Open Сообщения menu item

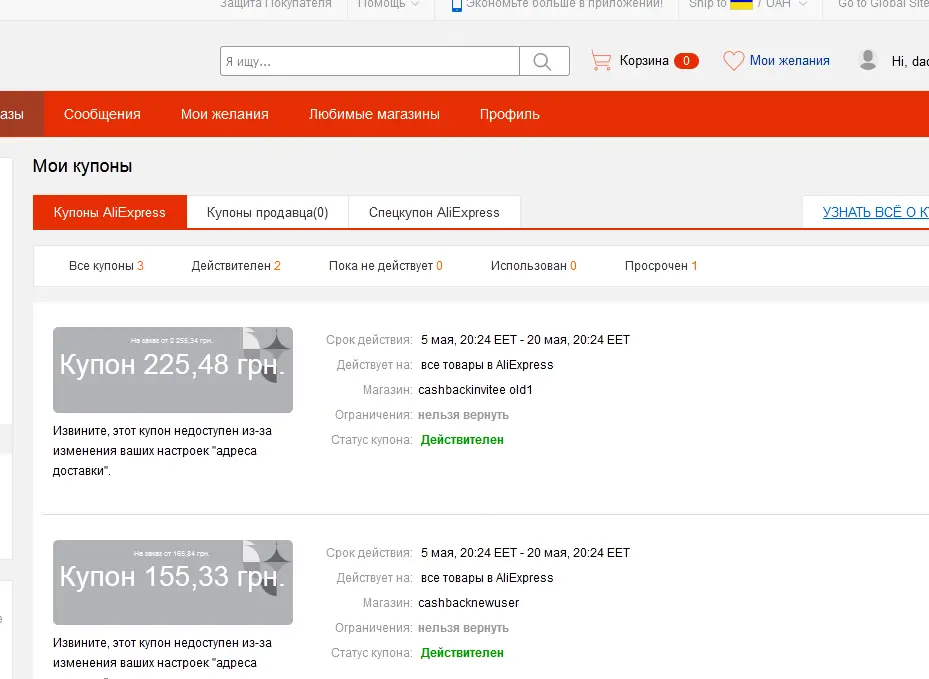[102, 114]
